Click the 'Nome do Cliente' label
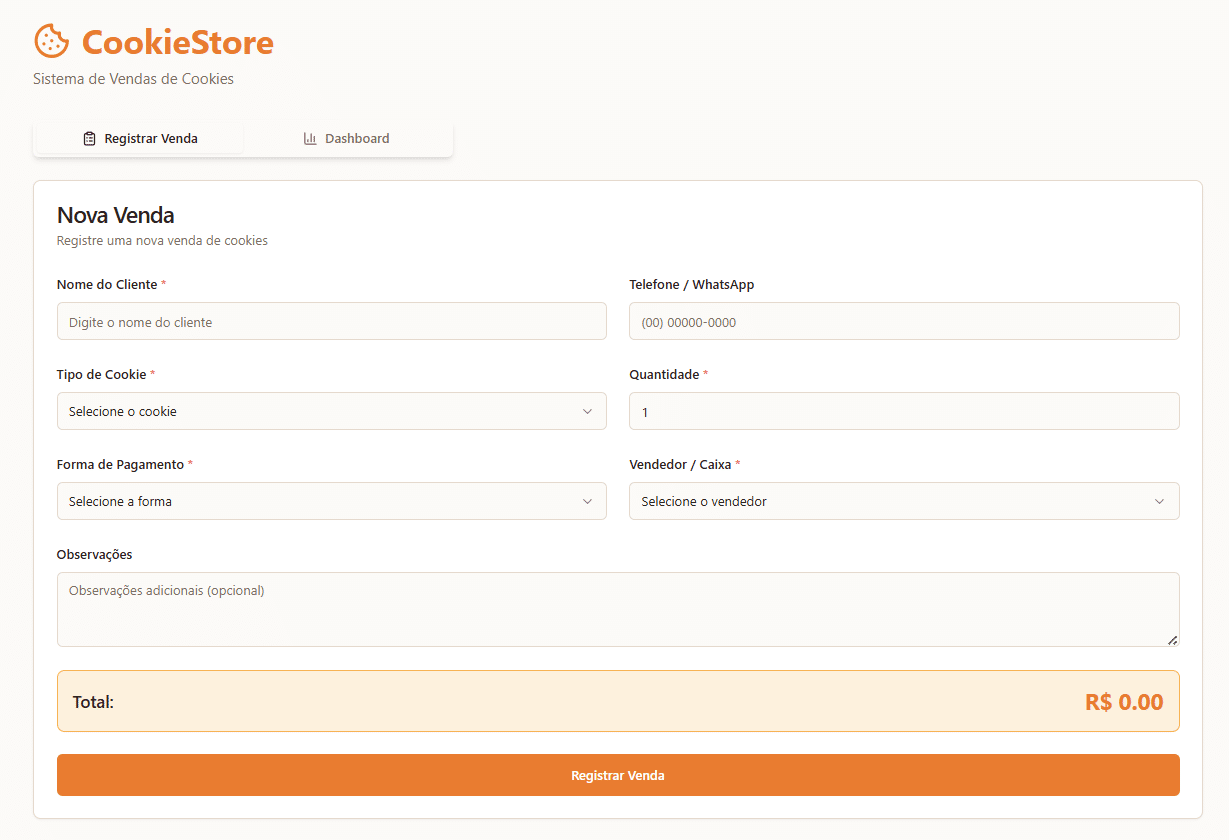This screenshot has width=1229, height=840. pos(107,285)
